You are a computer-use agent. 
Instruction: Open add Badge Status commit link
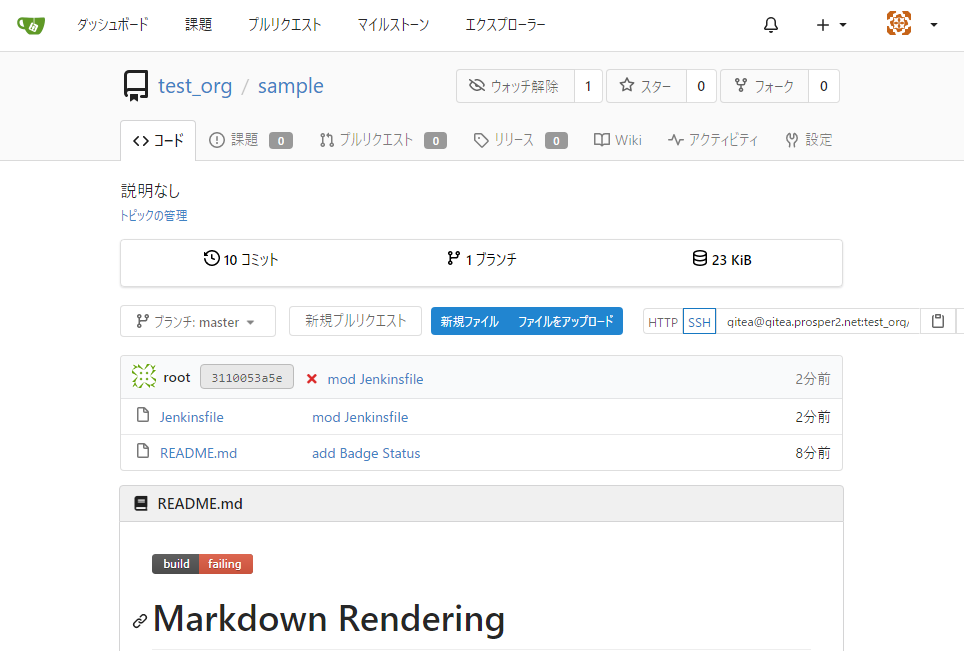click(x=366, y=453)
